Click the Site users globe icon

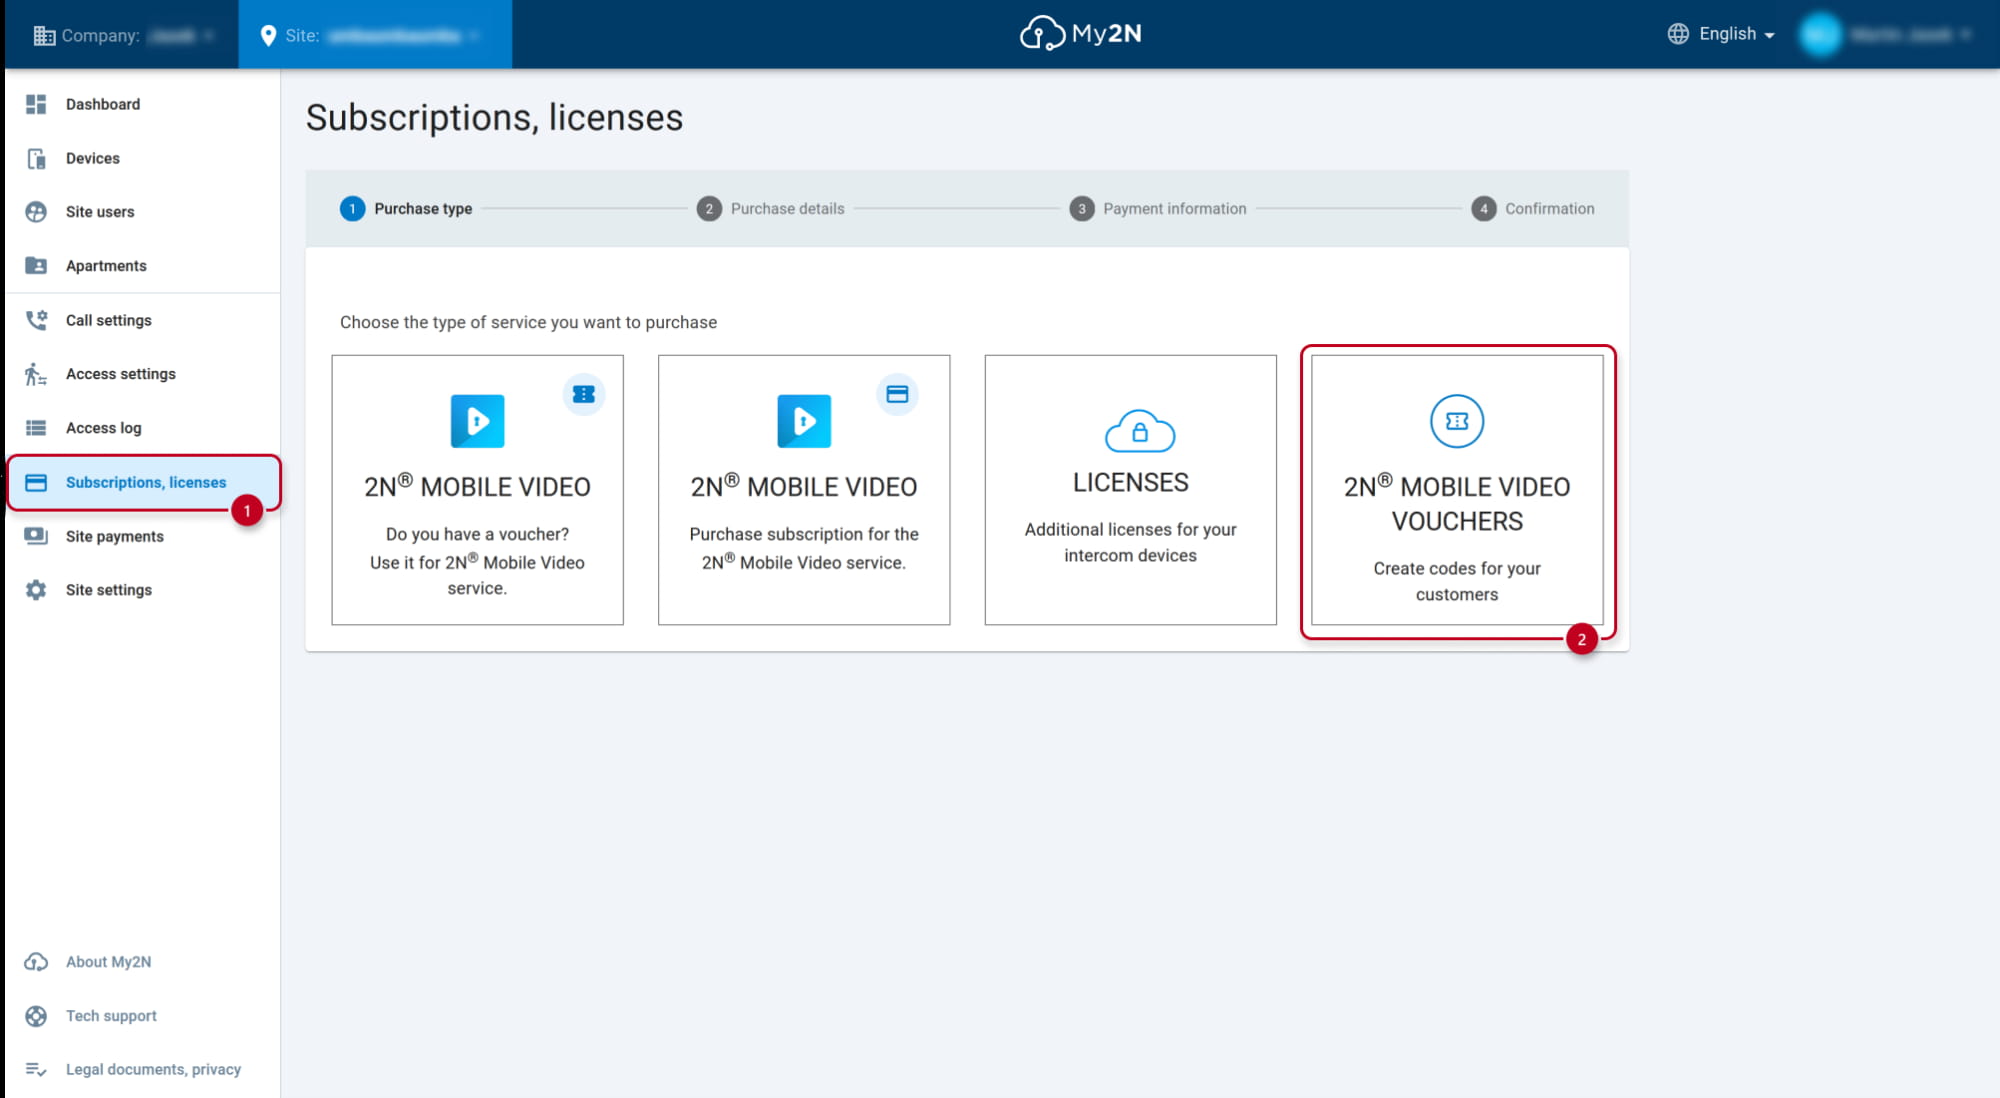[36, 212]
